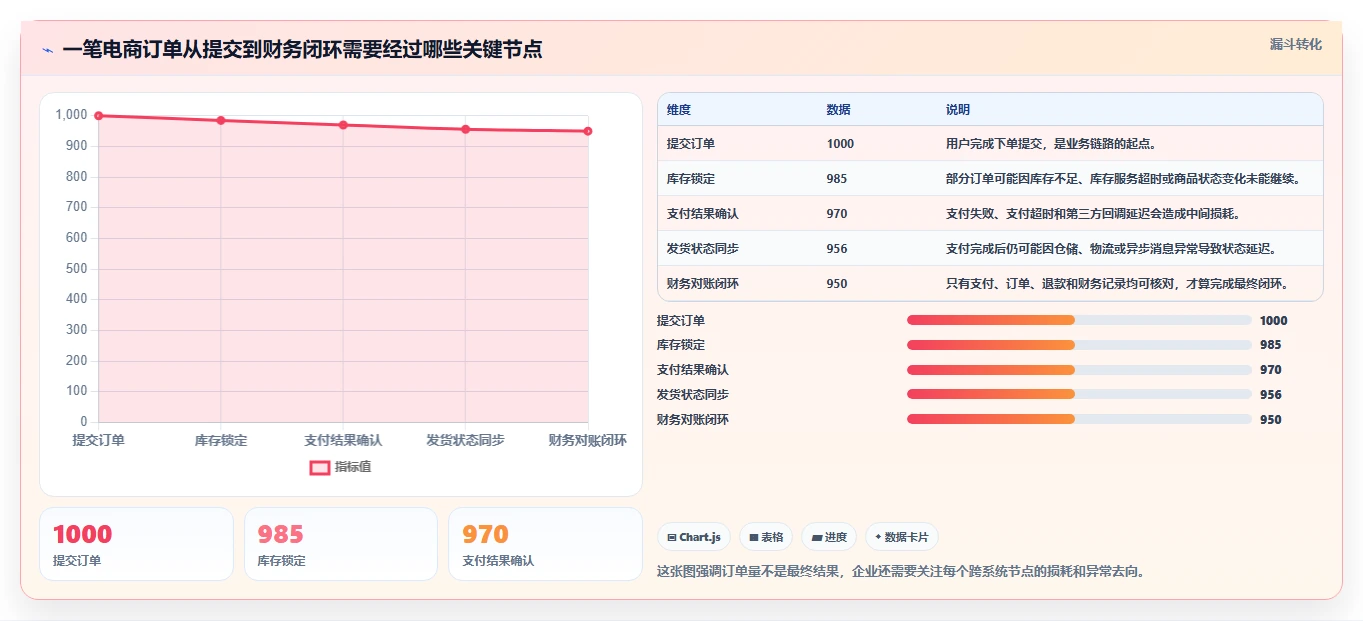Click the chart data point above 库存锁定
This screenshot has width=1363, height=621.
click(x=221, y=120)
